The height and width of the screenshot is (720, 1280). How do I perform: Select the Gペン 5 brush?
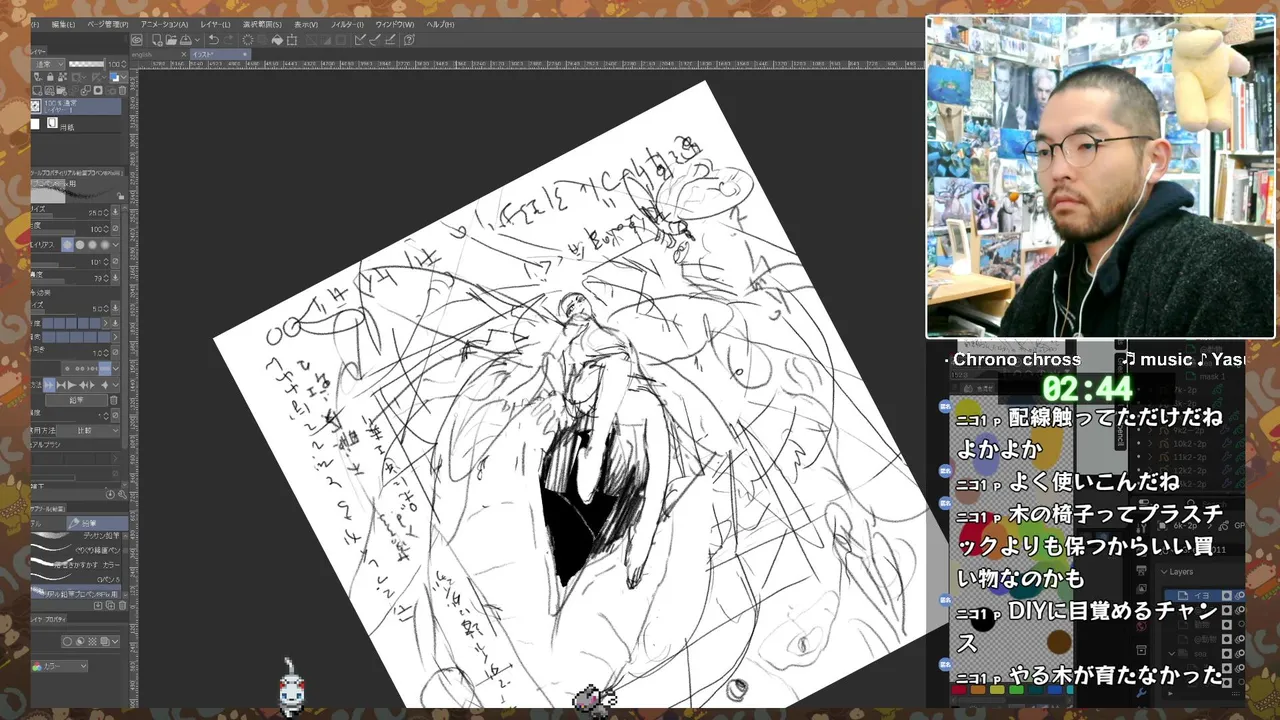coord(75,579)
